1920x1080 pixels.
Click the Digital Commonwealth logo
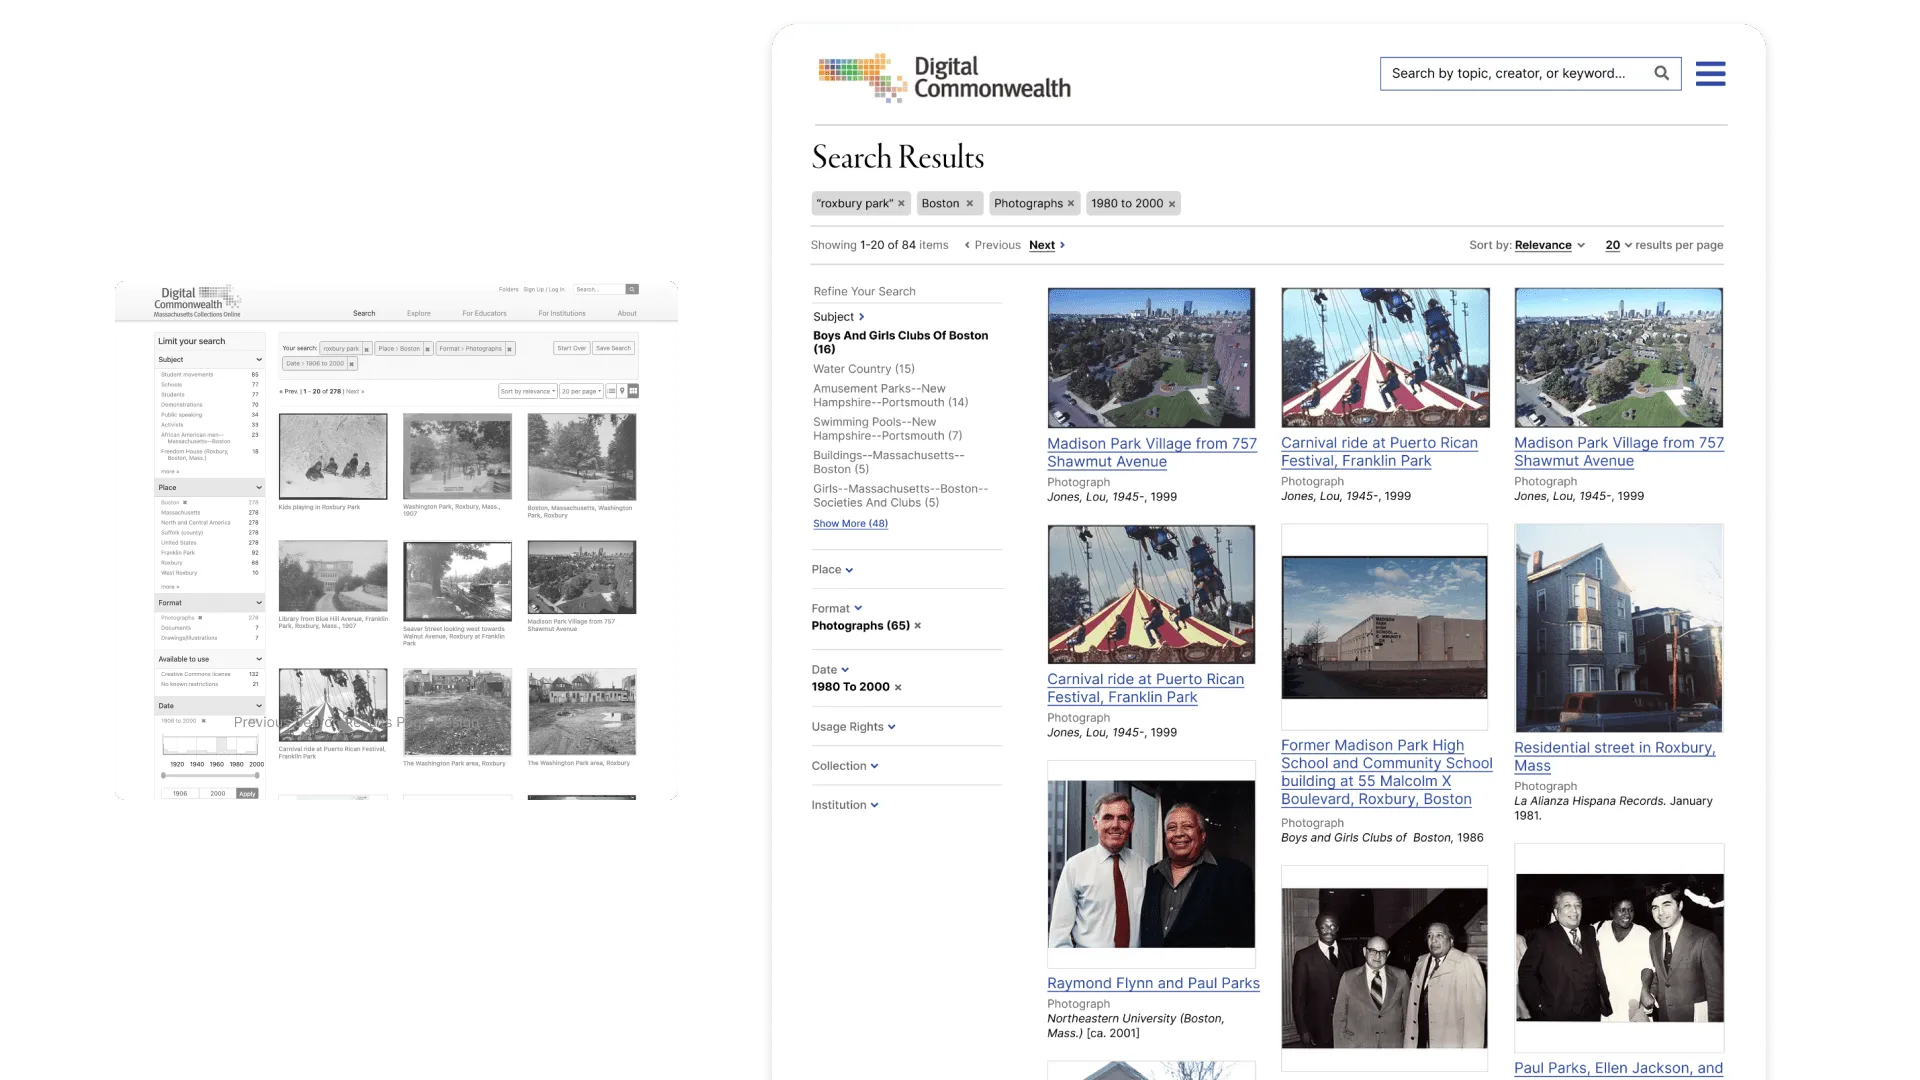pyautogui.click(x=944, y=78)
